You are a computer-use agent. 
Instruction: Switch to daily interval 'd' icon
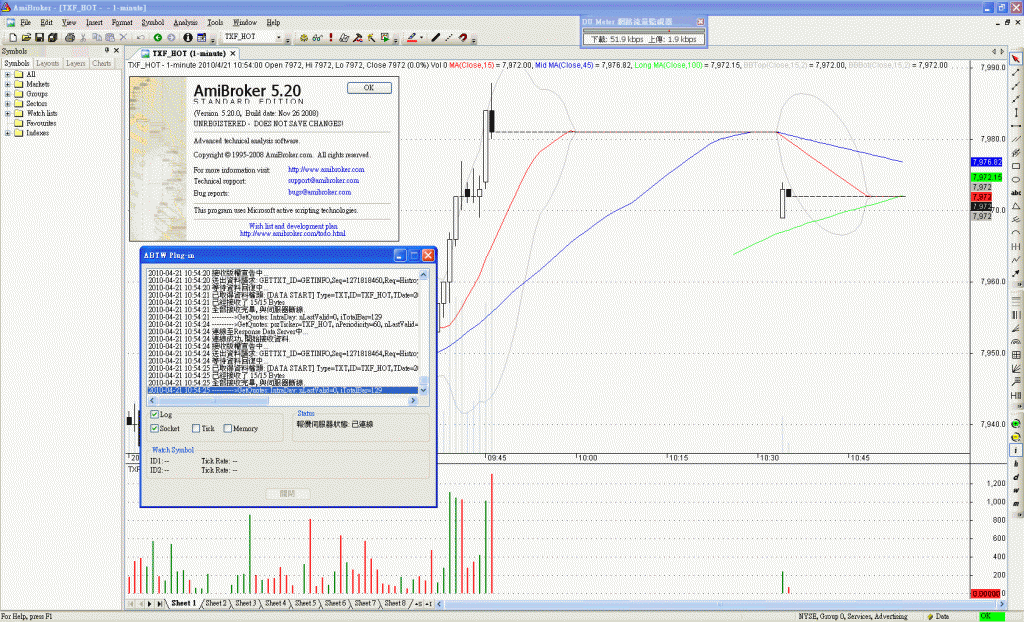[x=1016, y=477]
